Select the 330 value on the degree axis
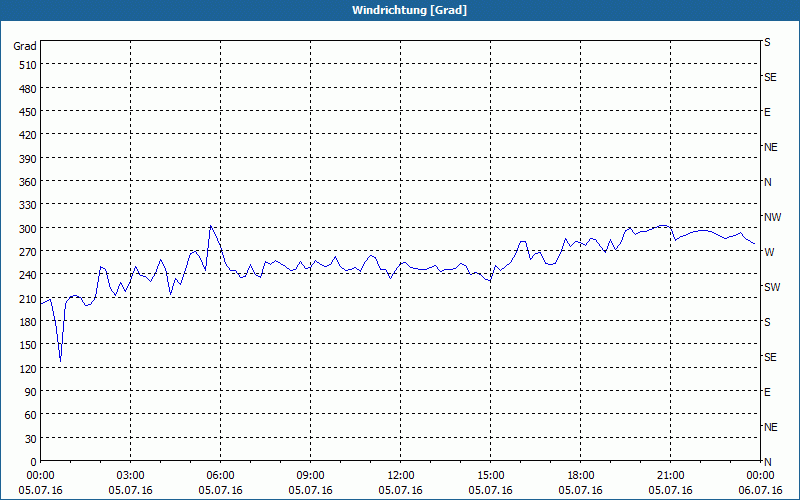Screen dimensions: 800x500 29,205
